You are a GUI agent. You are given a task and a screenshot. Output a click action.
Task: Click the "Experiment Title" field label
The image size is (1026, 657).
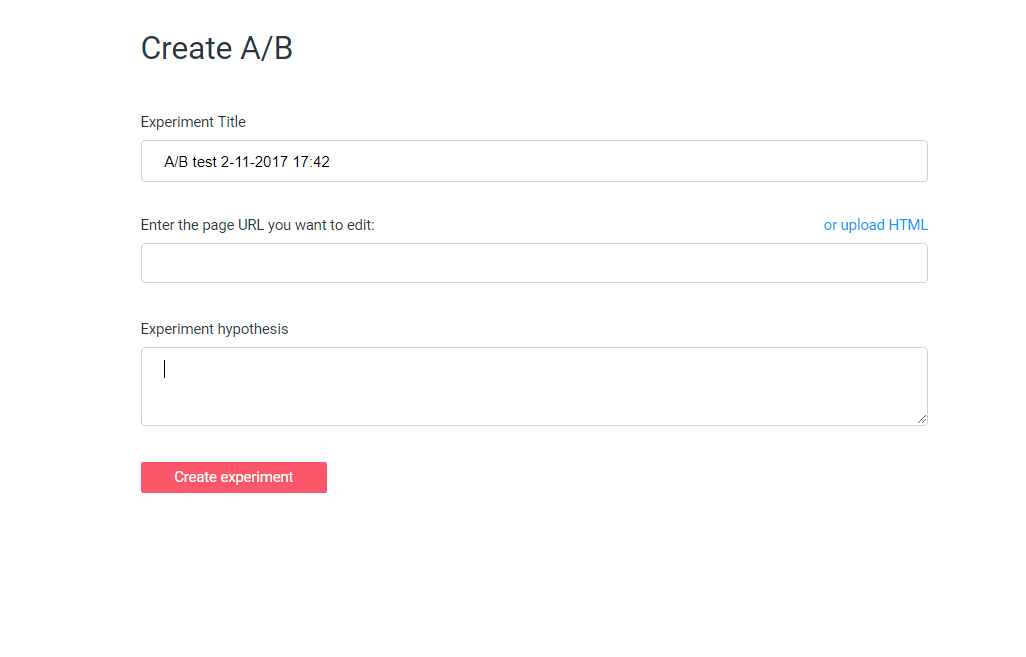193,122
